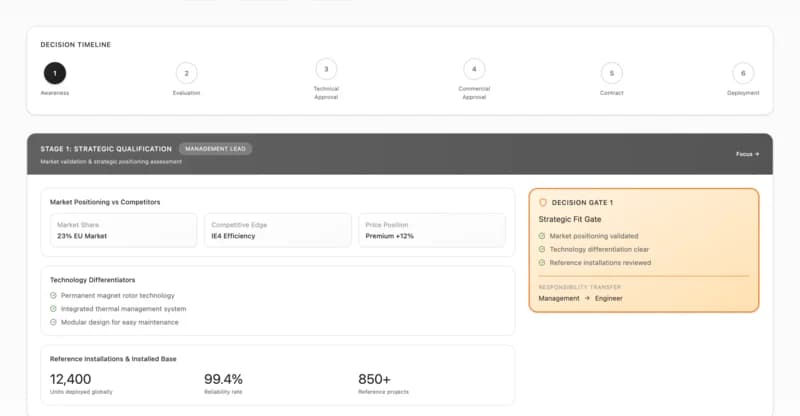Click check icon for Reference installations reviewed

[x=542, y=262]
